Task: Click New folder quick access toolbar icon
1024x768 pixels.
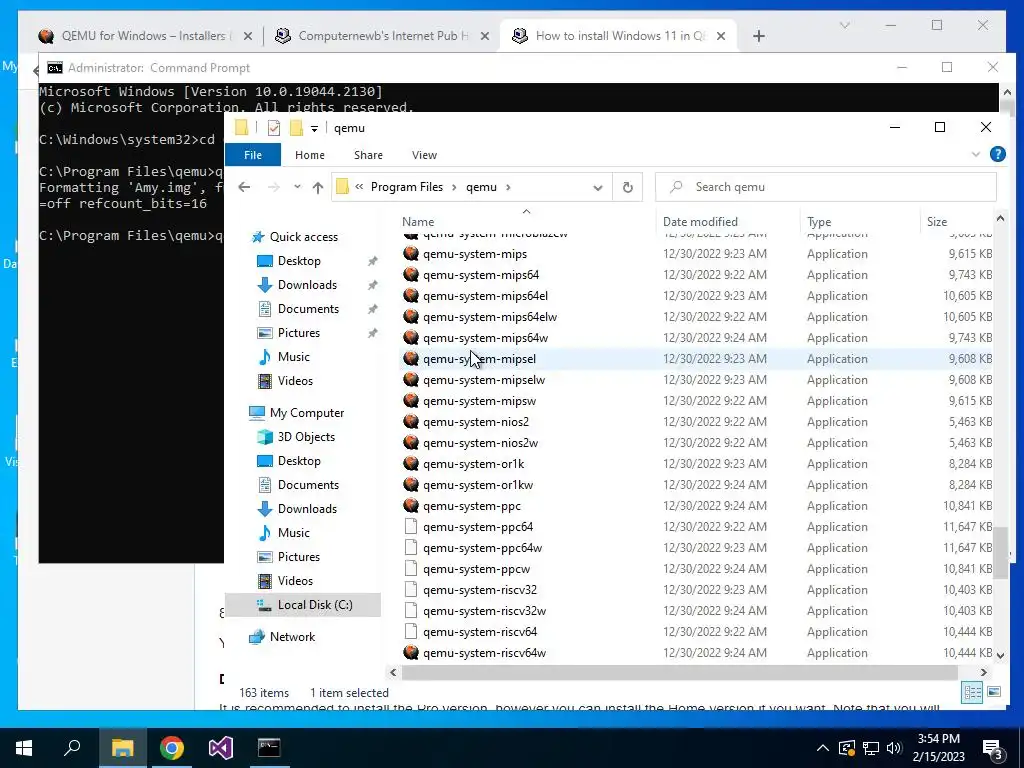Action: point(296,128)
